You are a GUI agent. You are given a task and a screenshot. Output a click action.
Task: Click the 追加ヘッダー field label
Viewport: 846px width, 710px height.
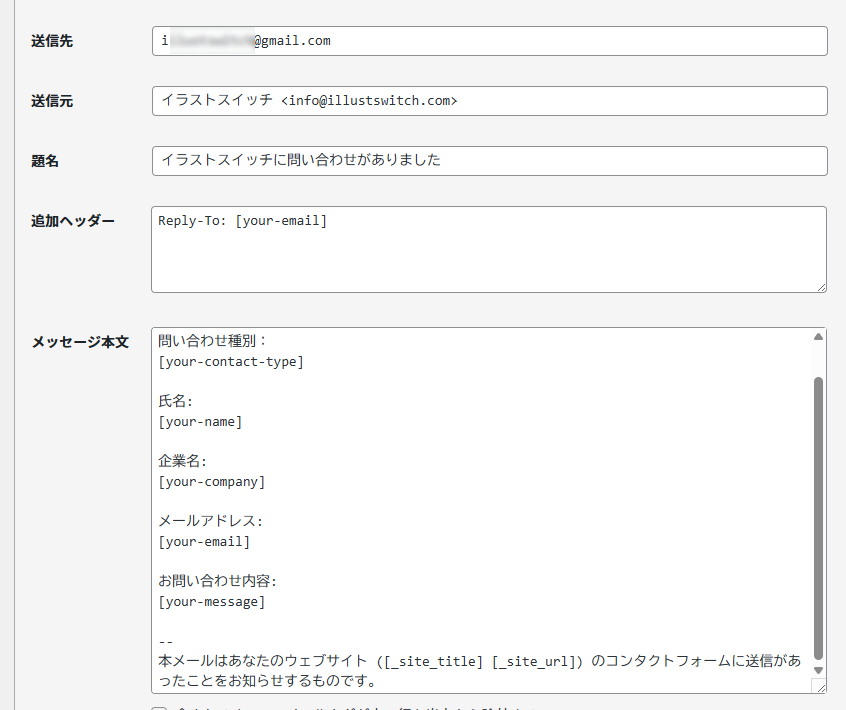tap(73, 221)
